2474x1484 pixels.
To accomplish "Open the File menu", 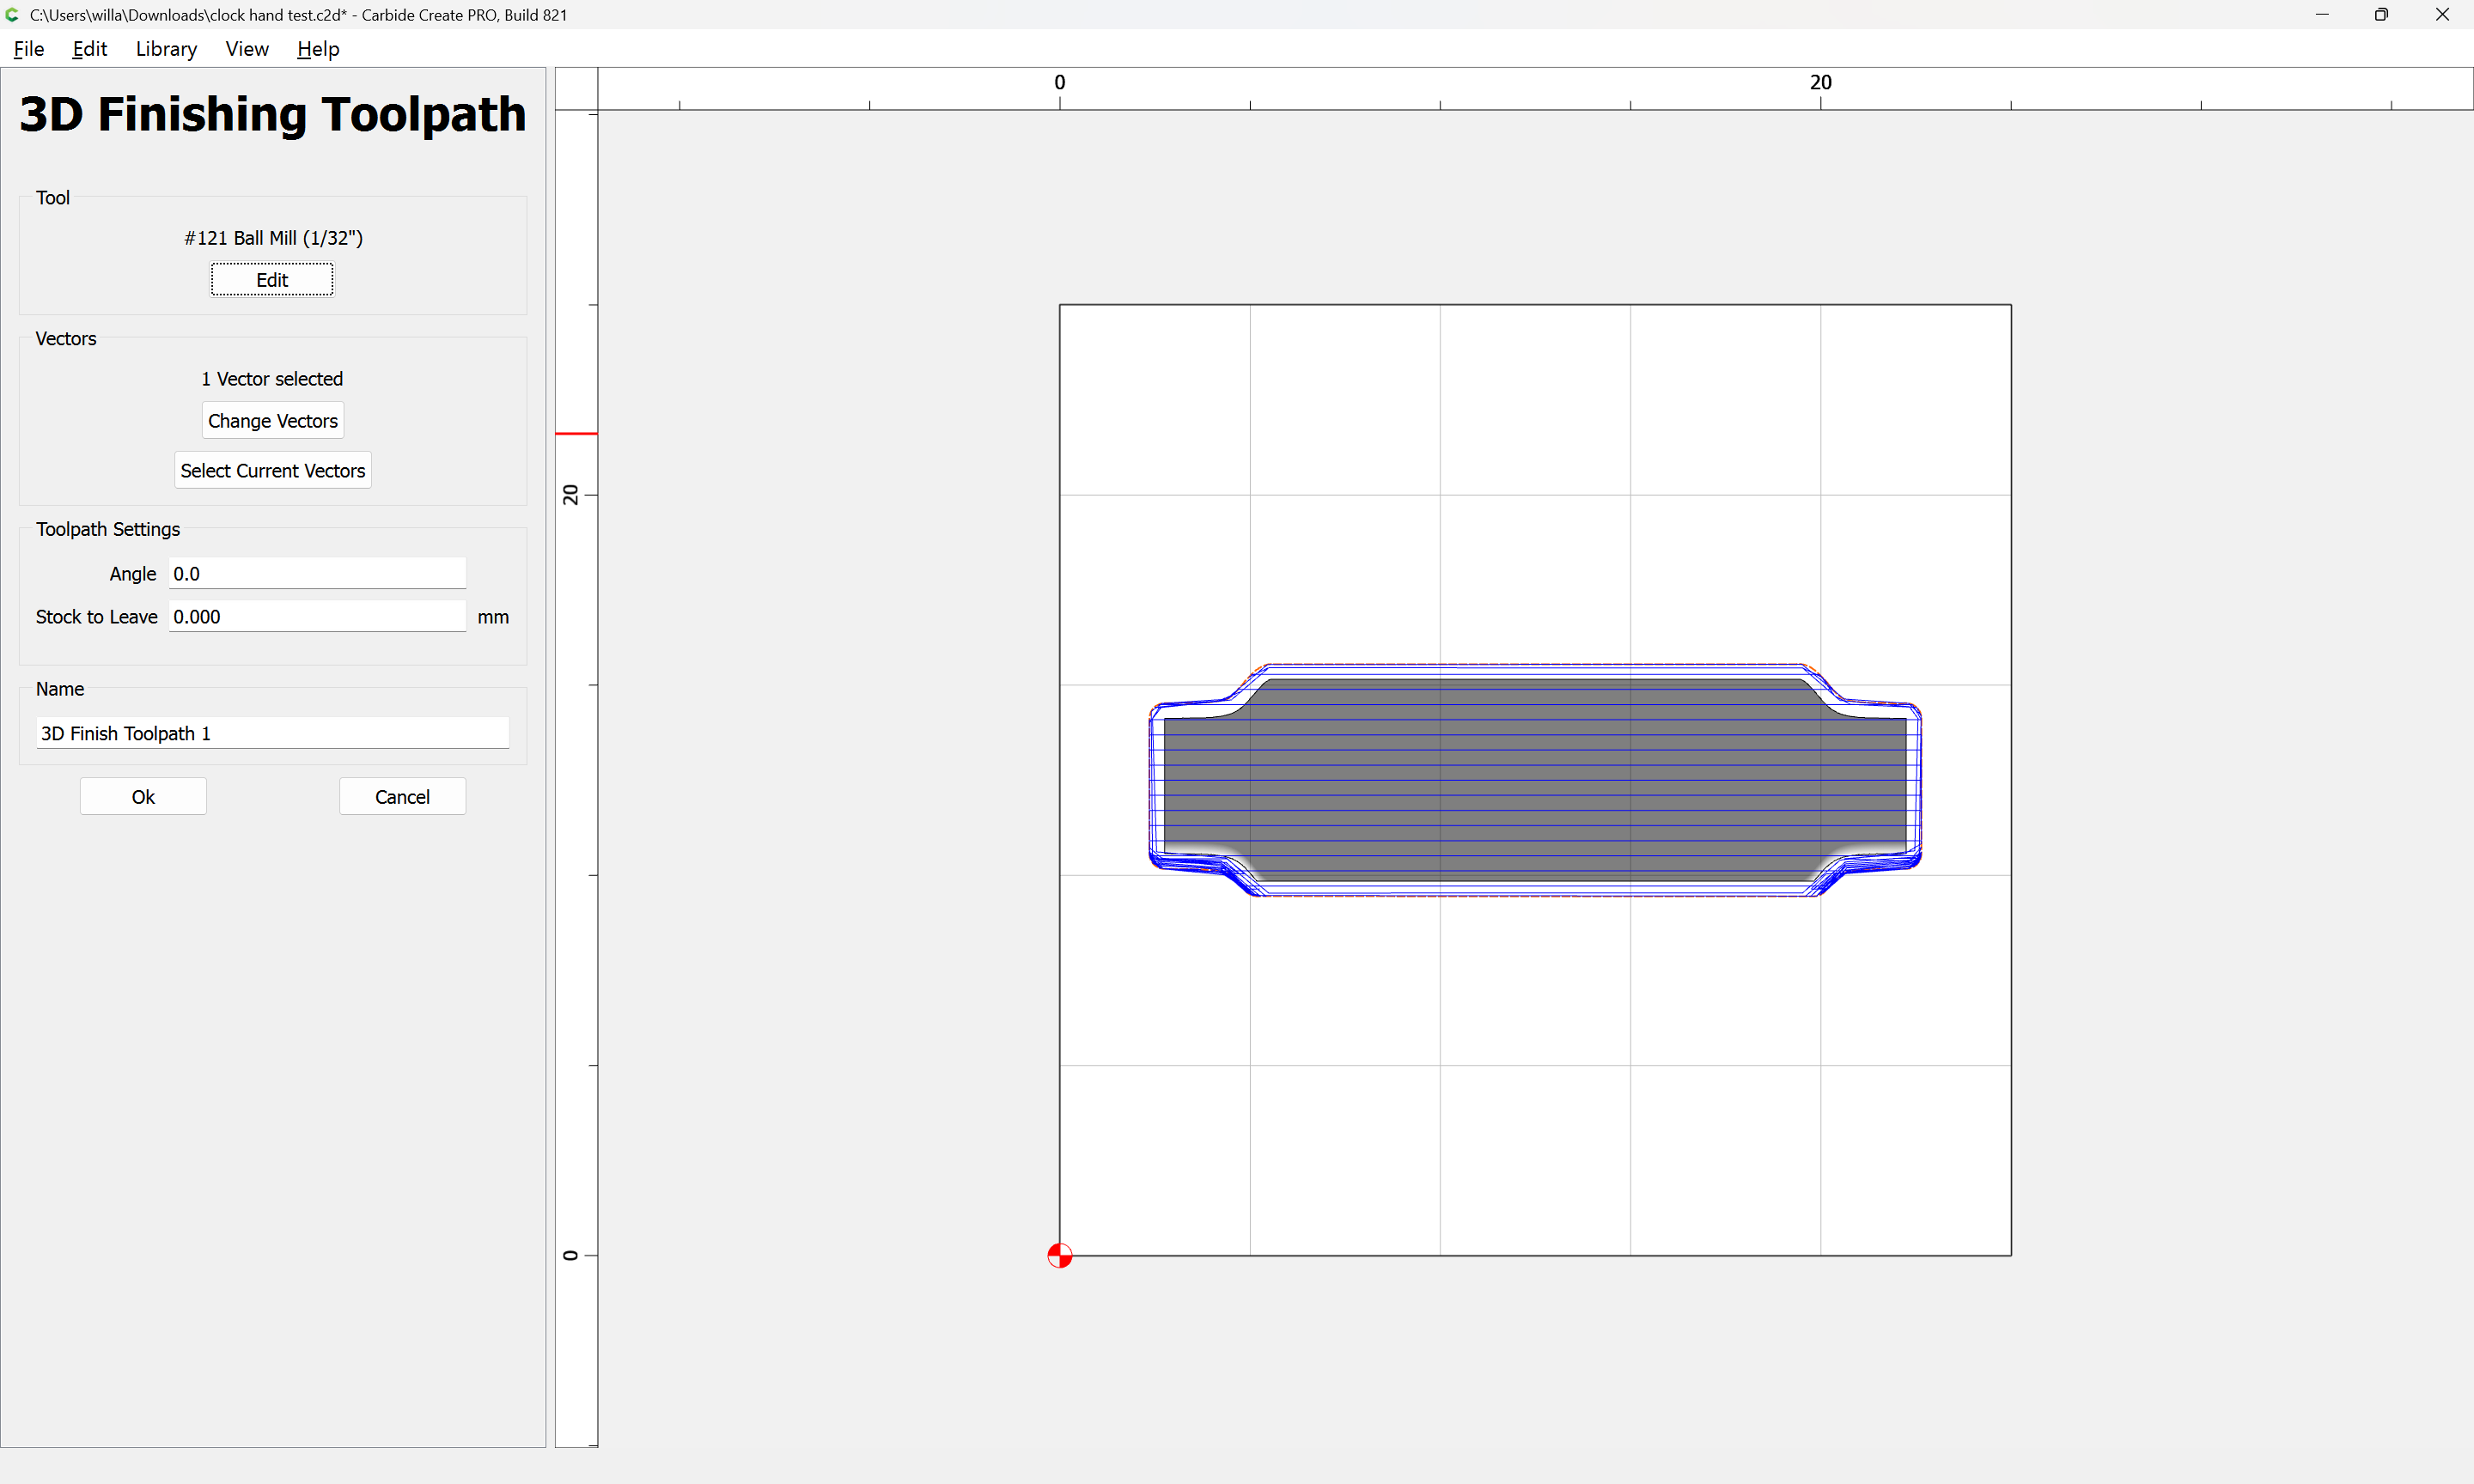I will click(x=29, y=49).
